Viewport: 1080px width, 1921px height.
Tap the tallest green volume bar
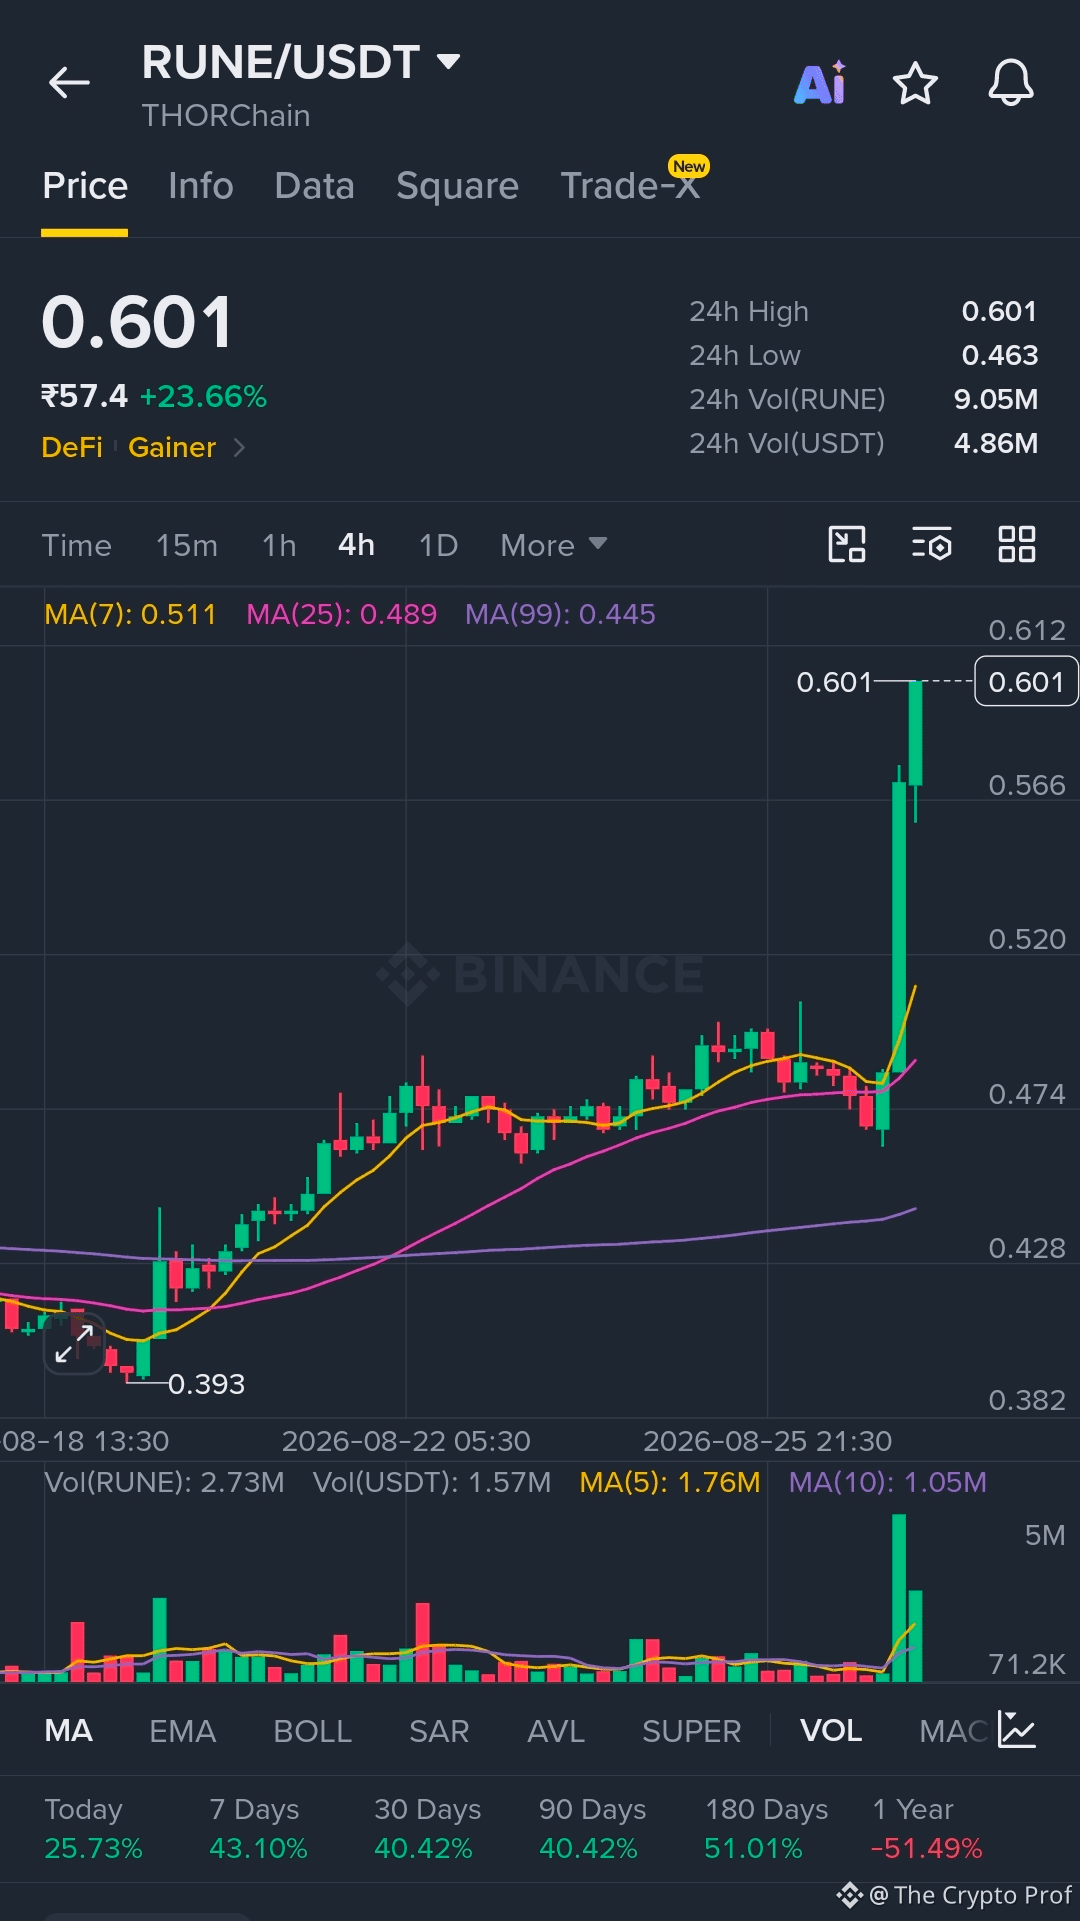coord(899,1597)
